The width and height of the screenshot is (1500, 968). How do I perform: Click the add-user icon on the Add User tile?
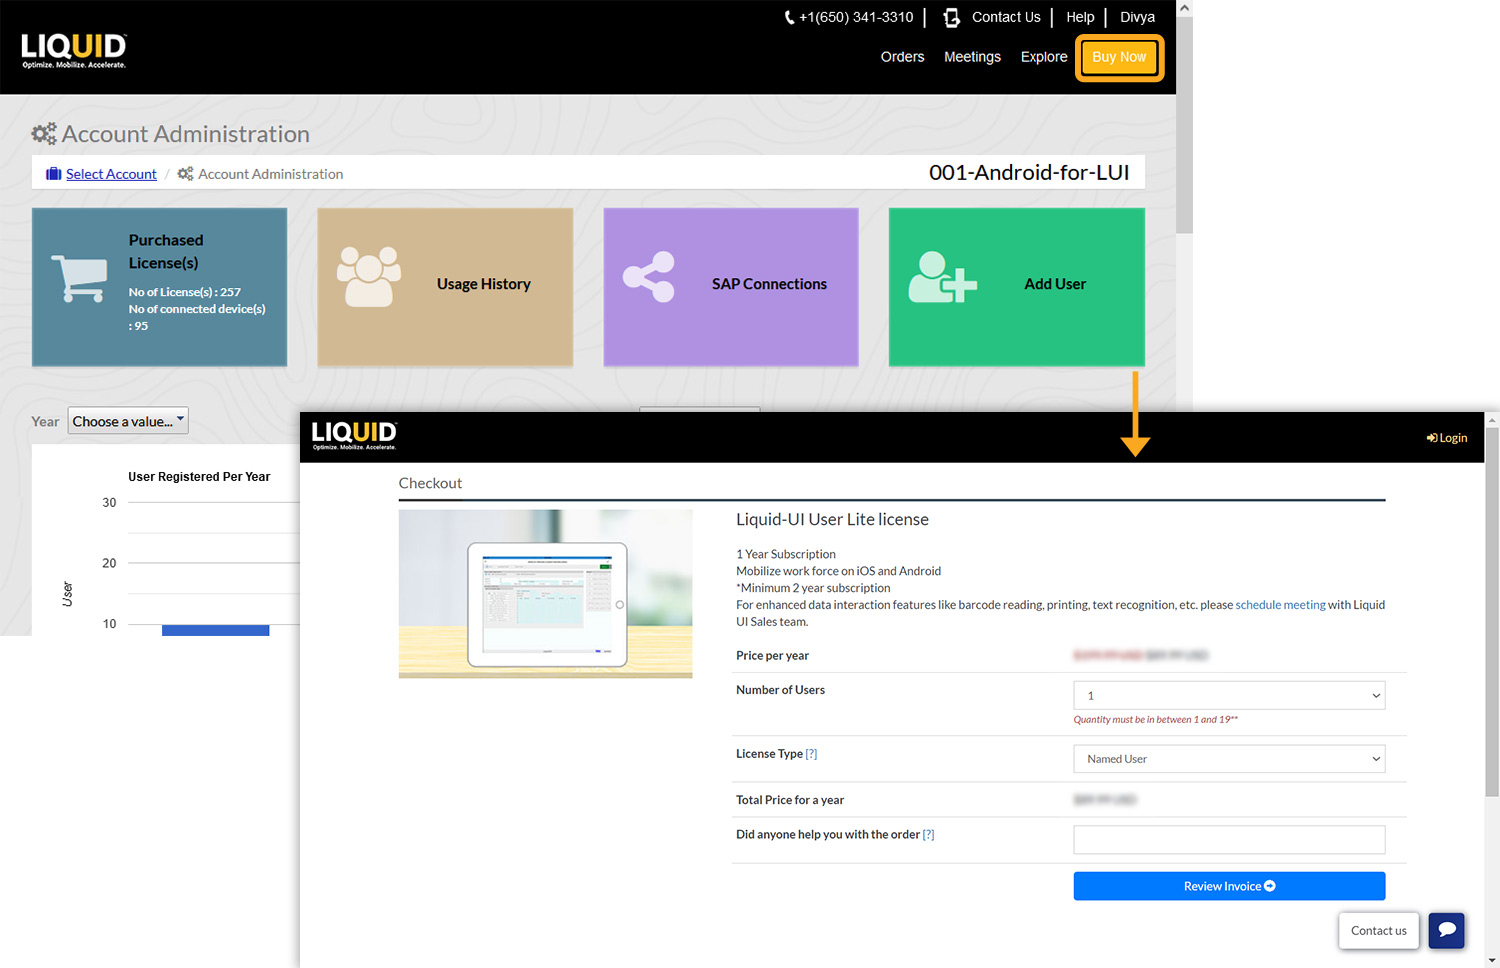tap(942, 277)
